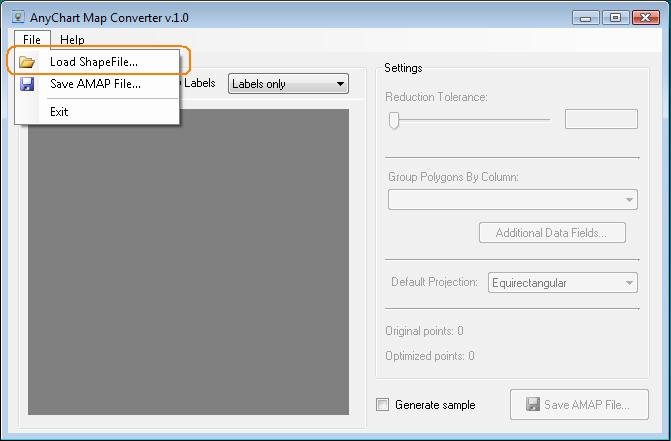Choose Exit from the File menu
This screenshot has width=671, height=441.
pyautogui.click(x=59, y=112)
